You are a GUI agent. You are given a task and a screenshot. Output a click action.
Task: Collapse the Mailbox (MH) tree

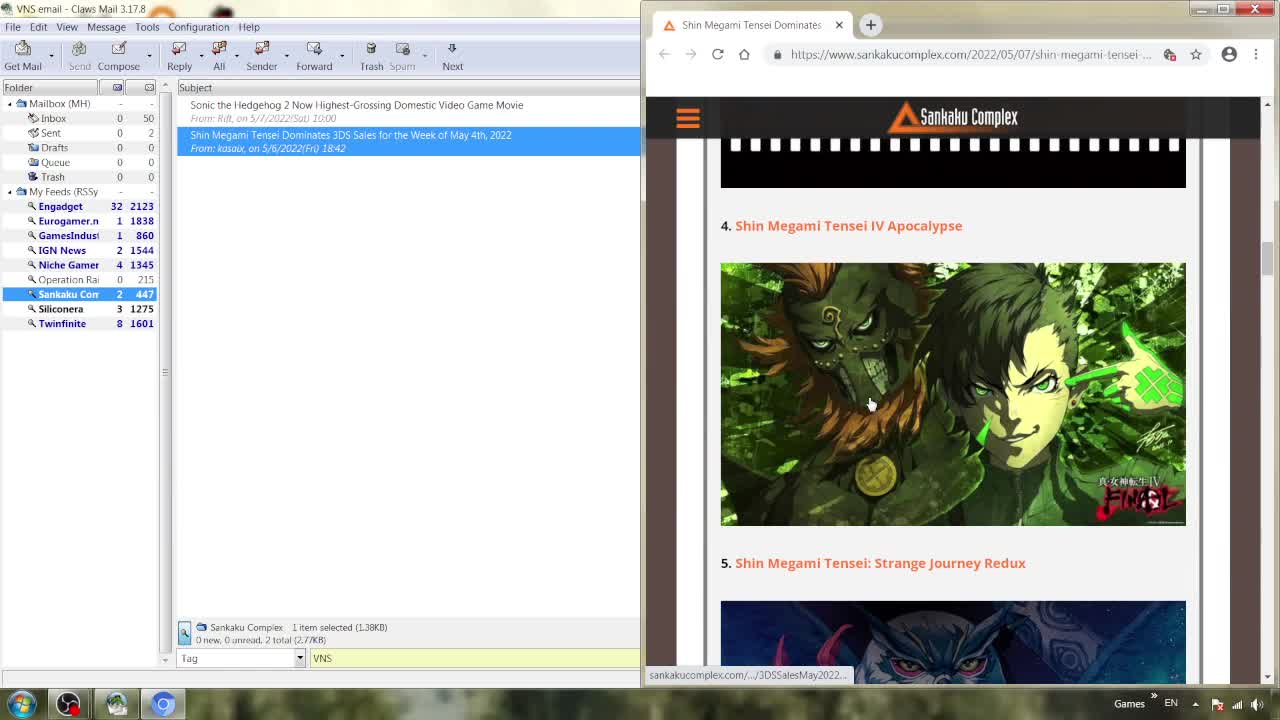10,104
